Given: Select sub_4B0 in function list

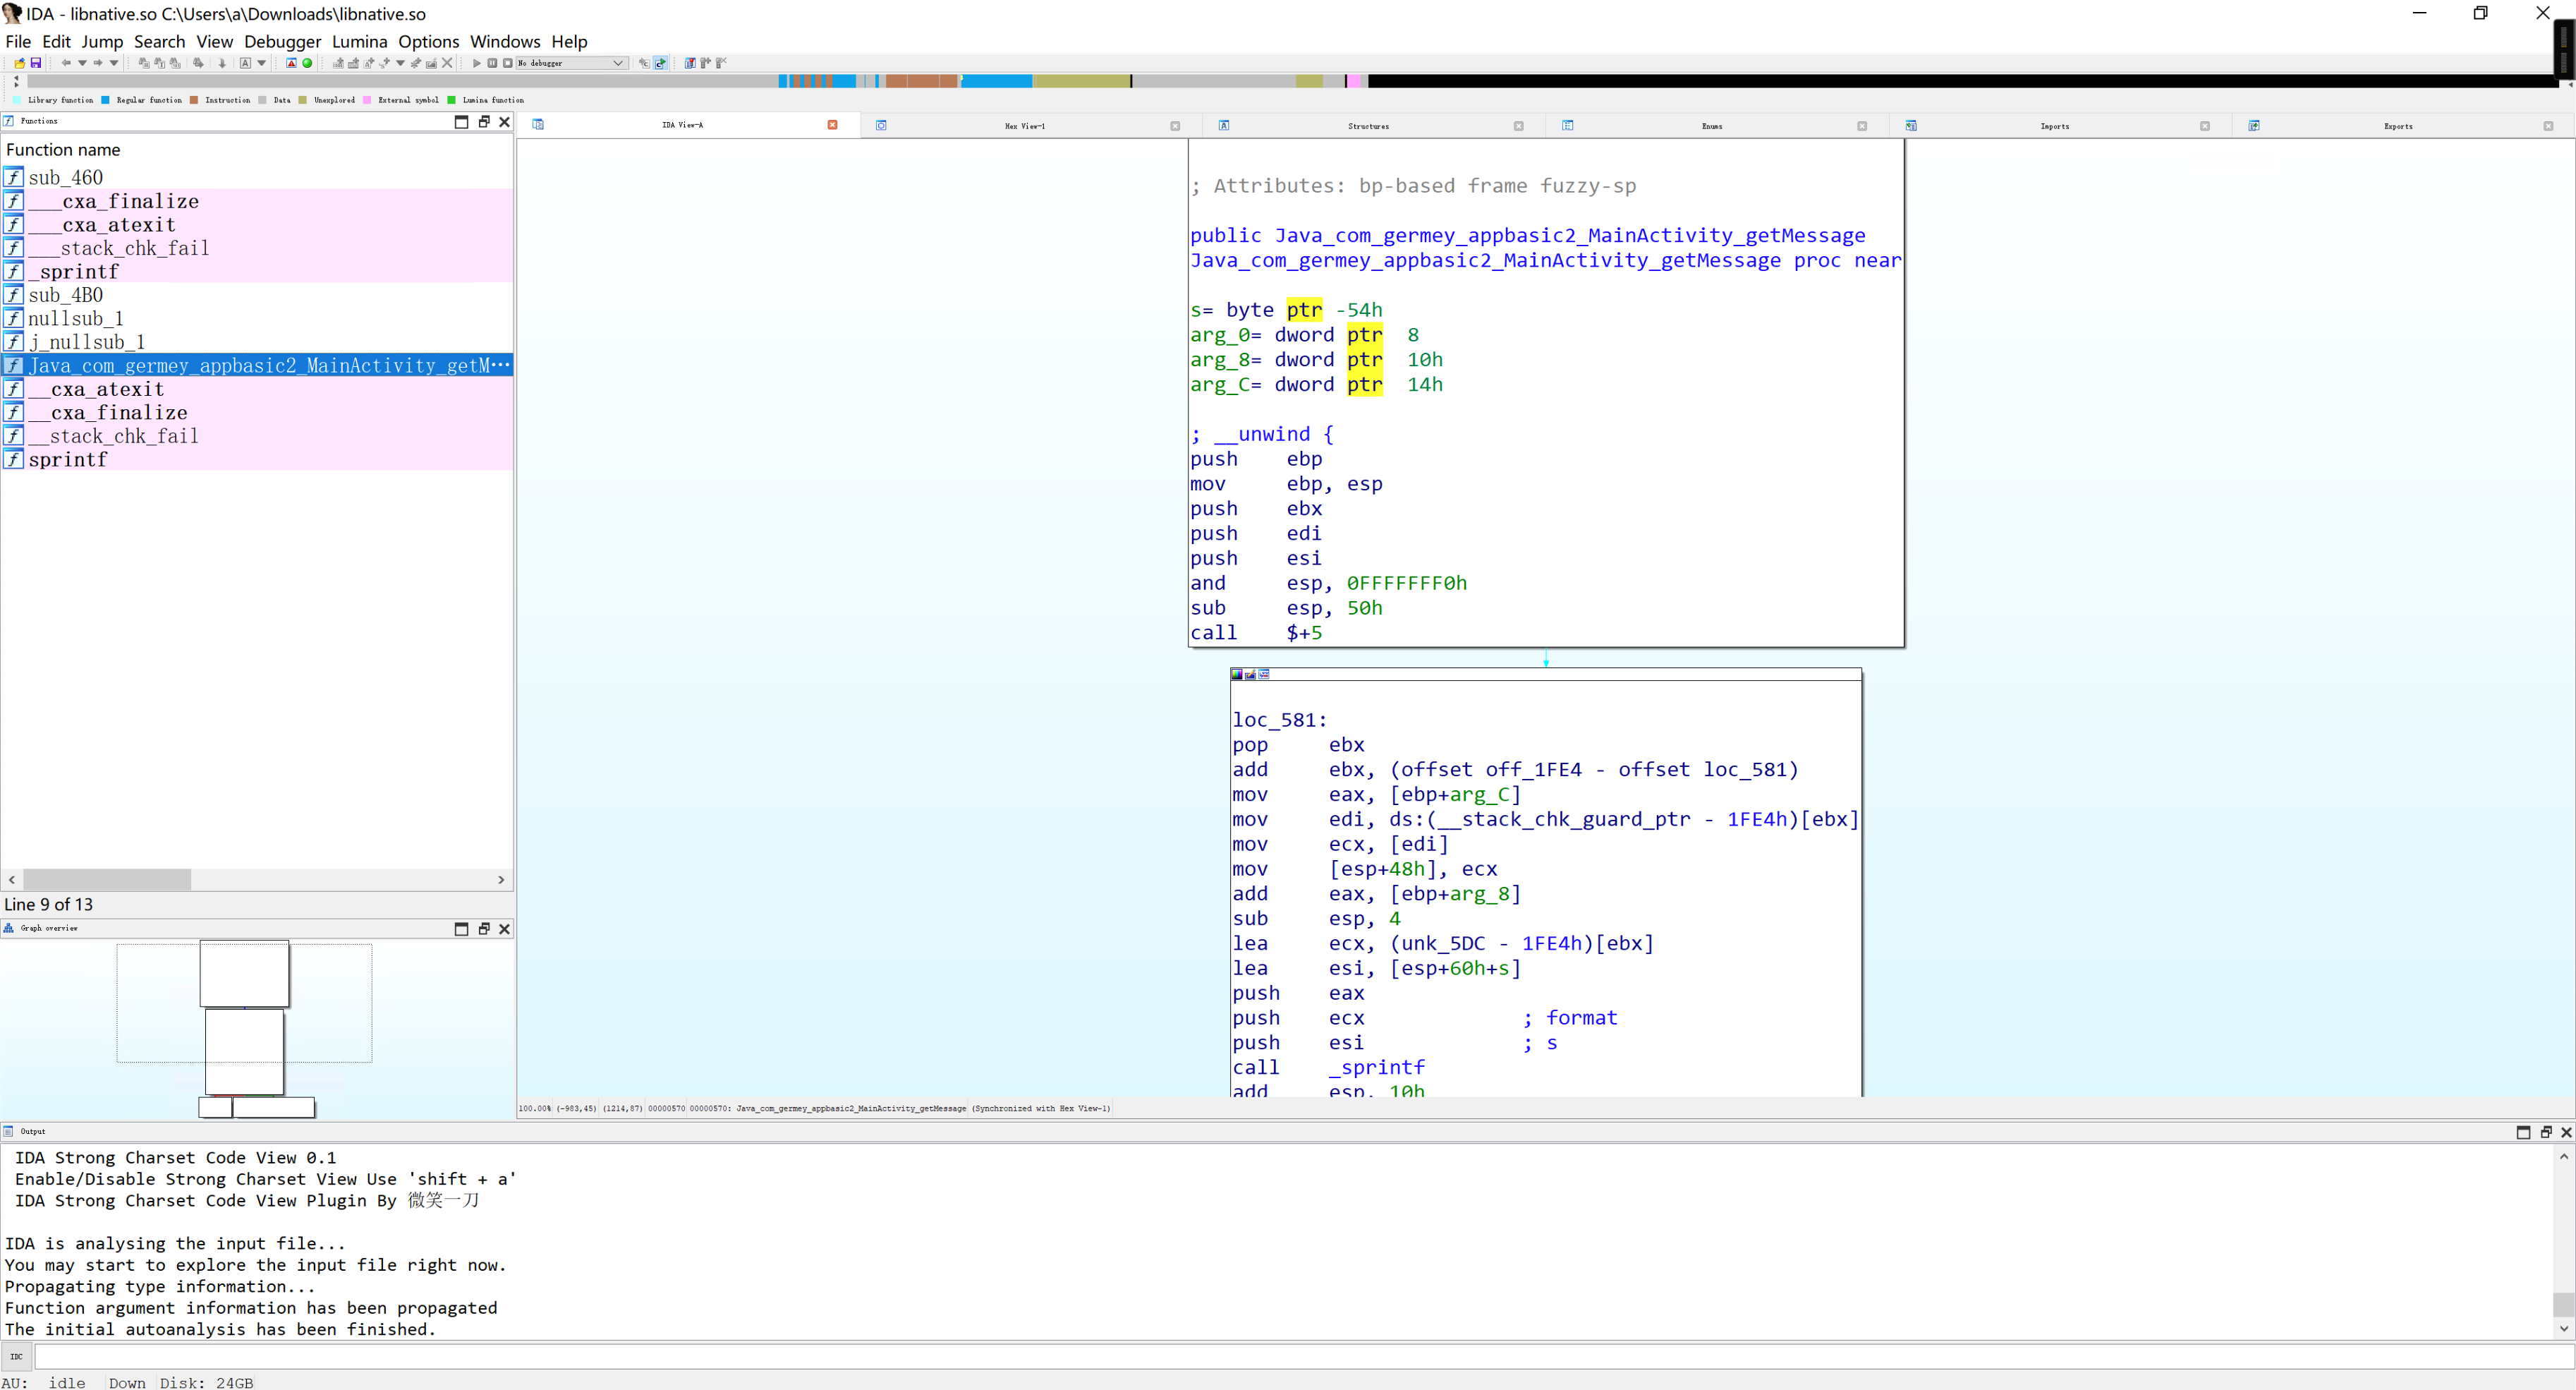Looking at the screenshot, I should (65, 295).
